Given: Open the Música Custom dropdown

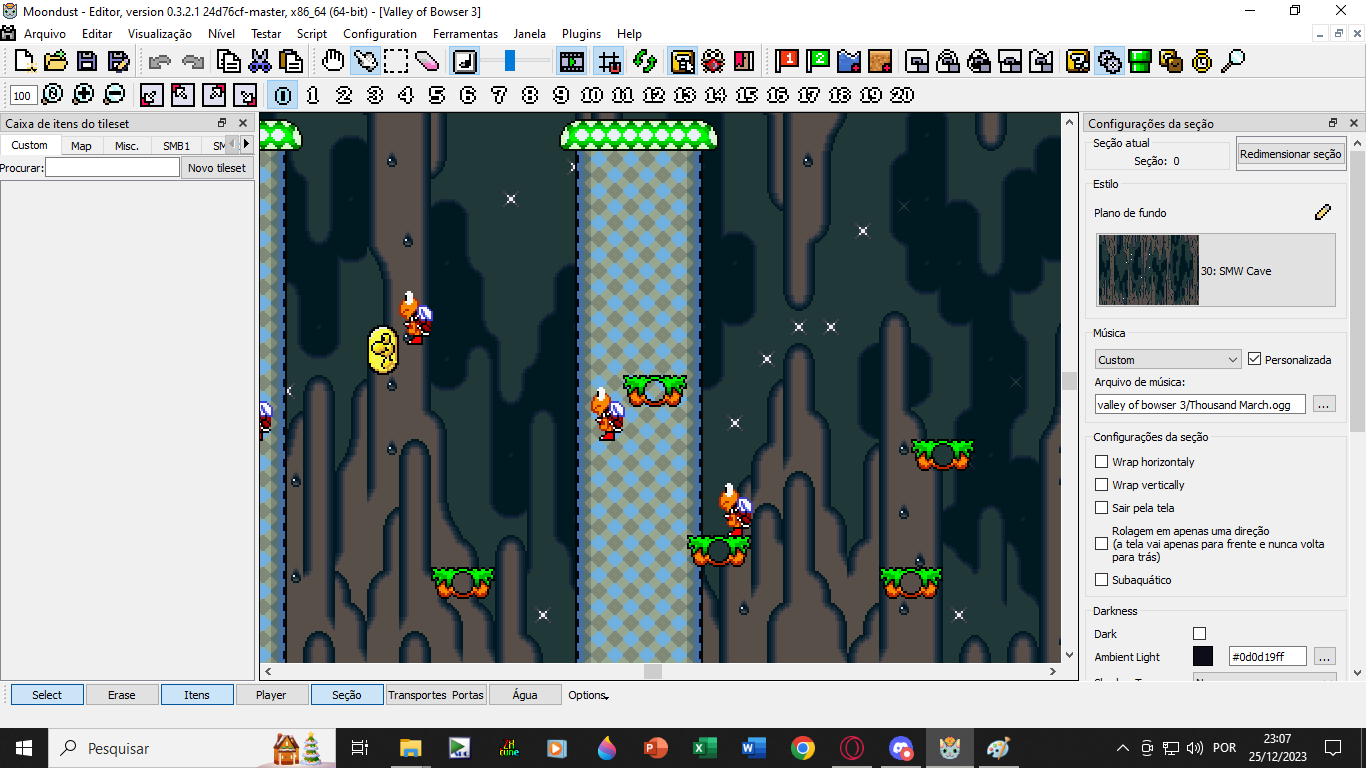Looking at the screenshot, I should point(1168,359).
